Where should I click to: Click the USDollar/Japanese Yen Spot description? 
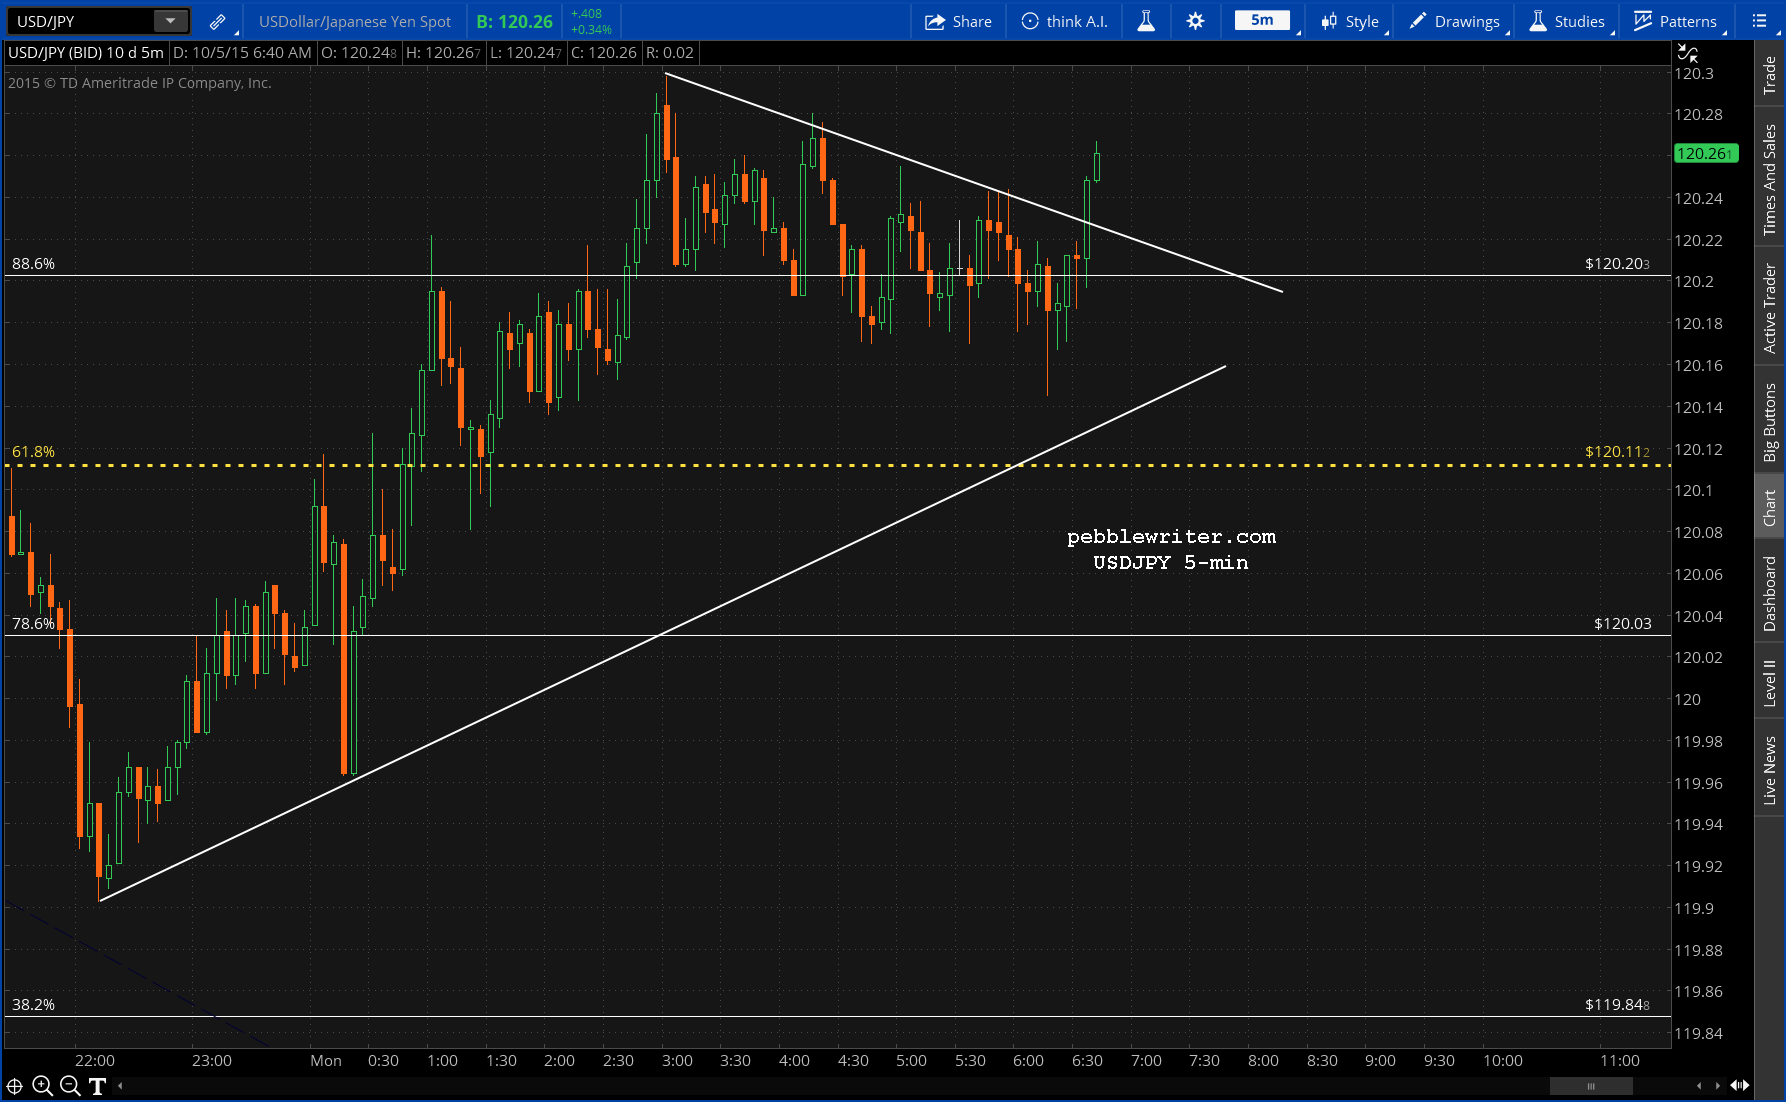point(355,21)
